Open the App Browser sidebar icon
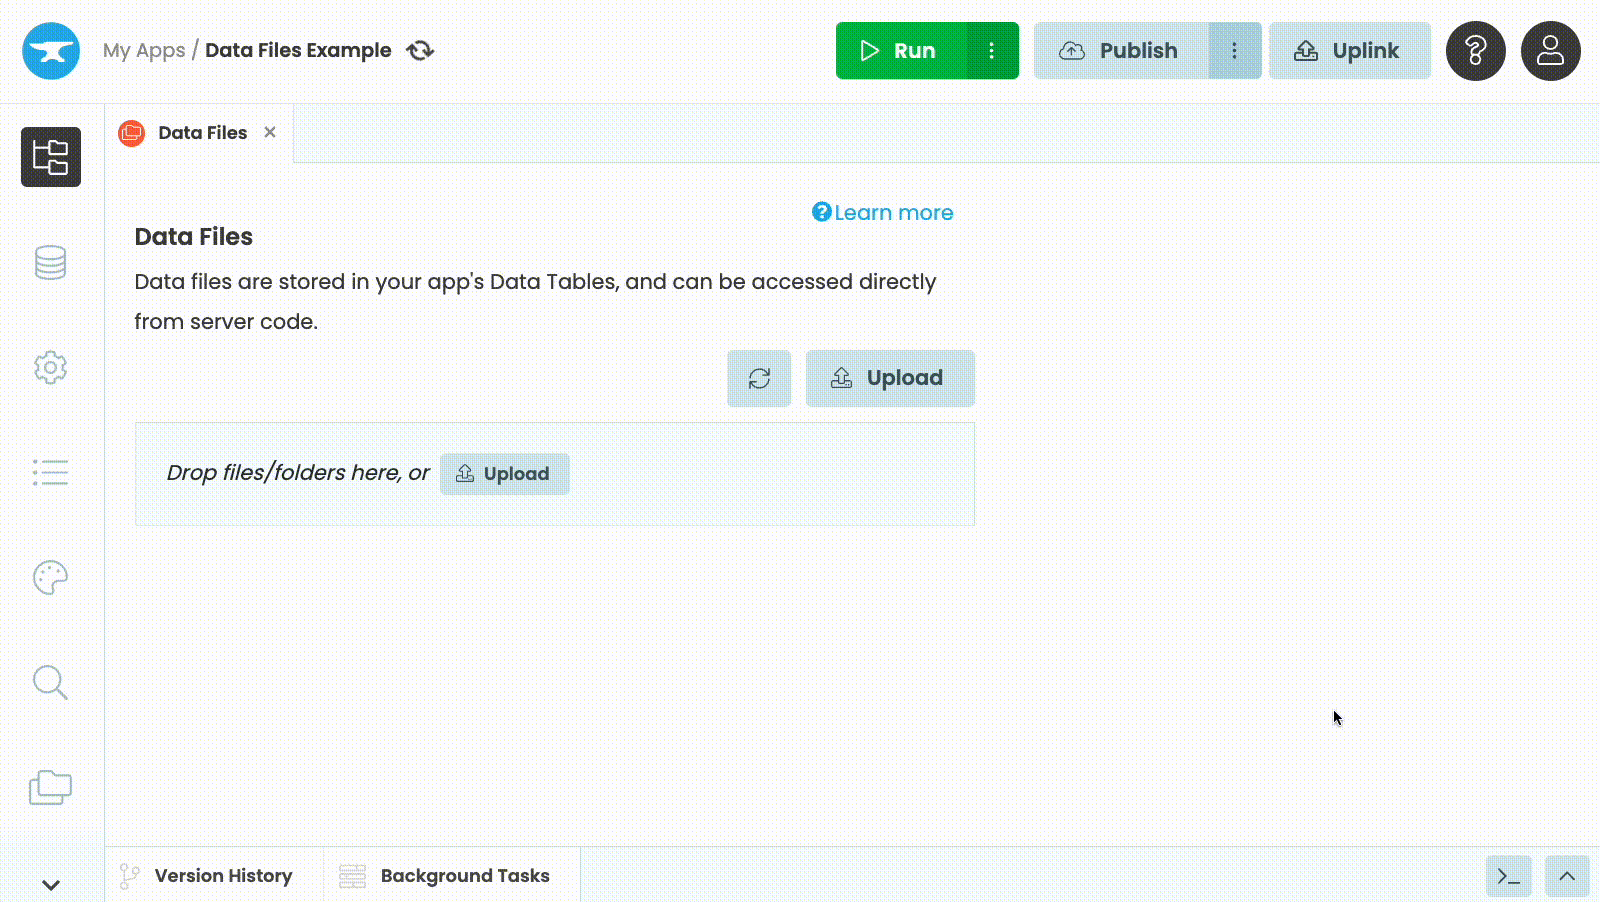Screen dimensions: 1600x902 (51, 157)
